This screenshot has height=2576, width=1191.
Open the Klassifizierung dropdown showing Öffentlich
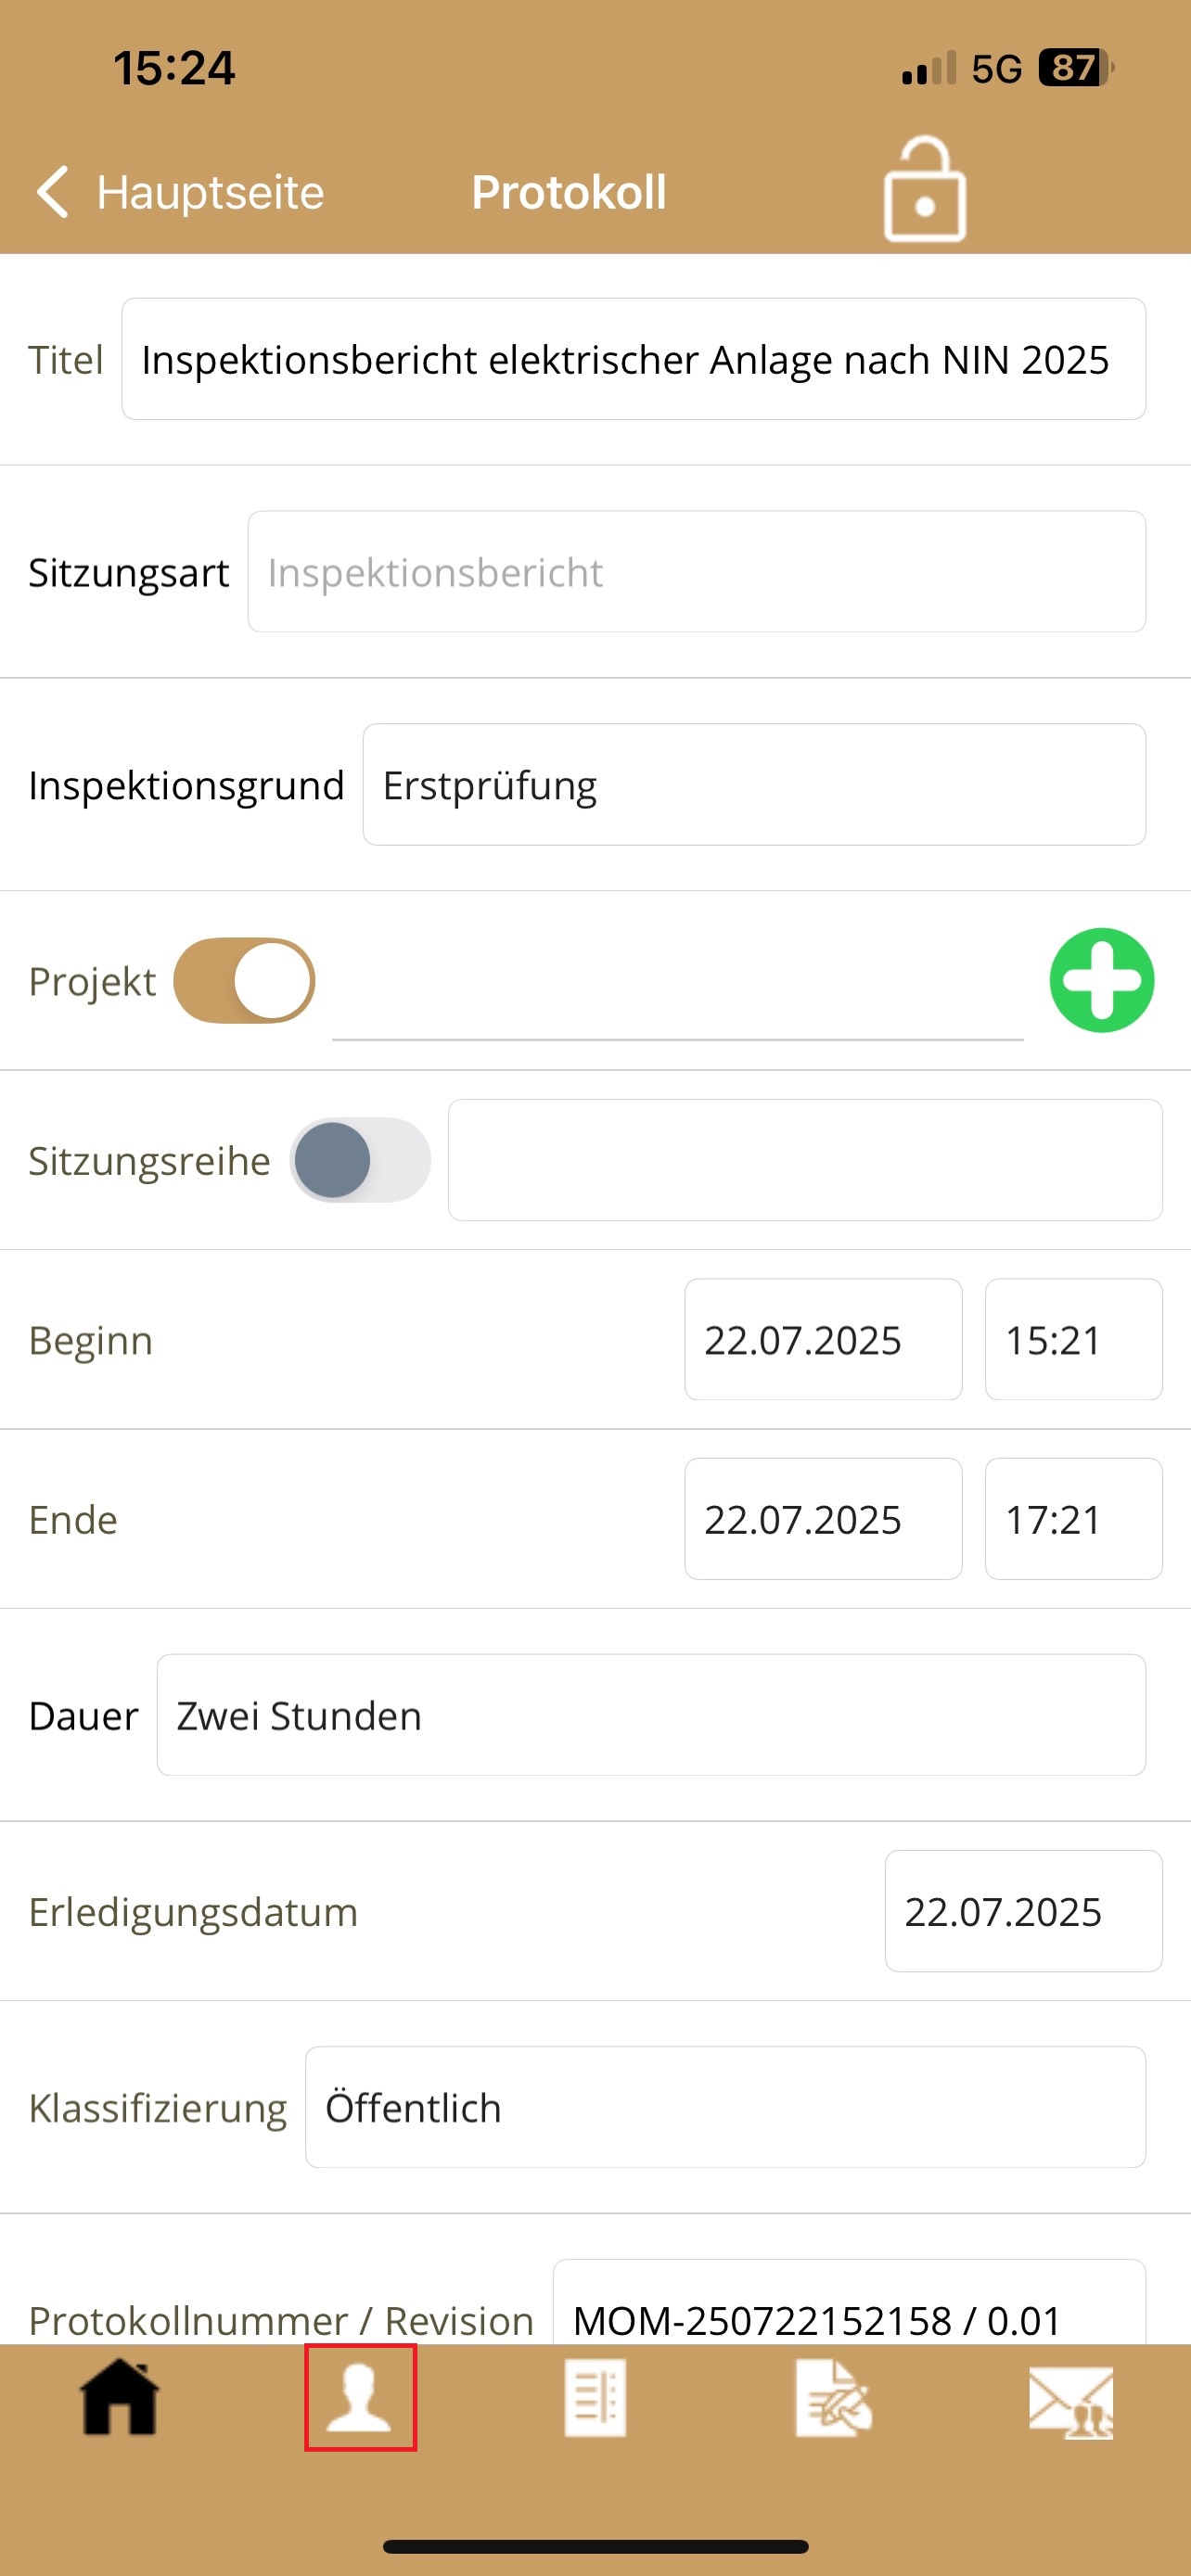[x=724, y=2107]
